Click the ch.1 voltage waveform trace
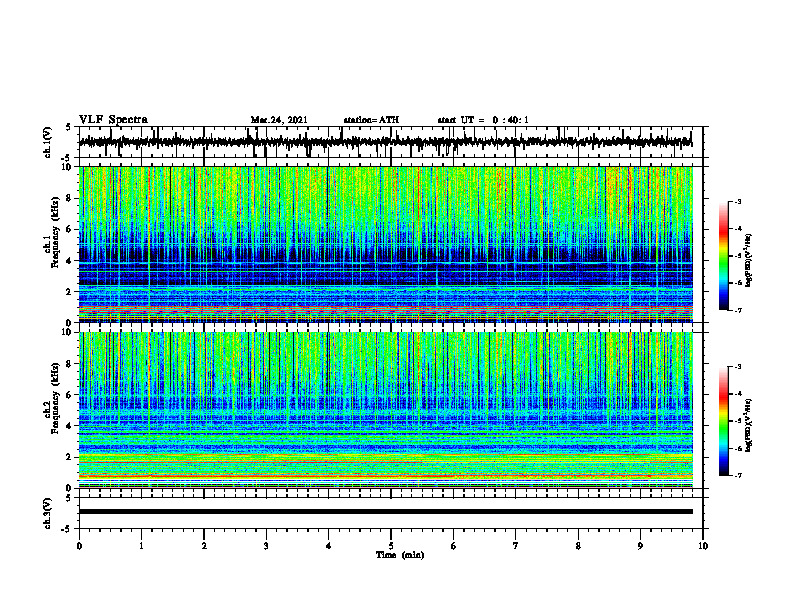 coord(385,142)
